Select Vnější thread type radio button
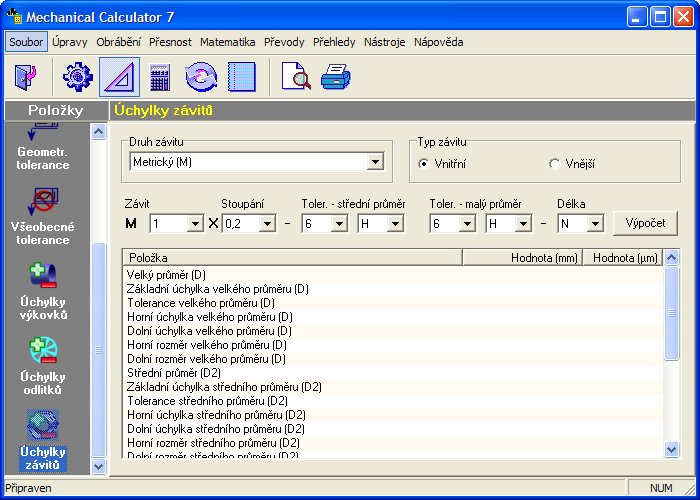This screenshot has height=500, width=700. point(554,164)
